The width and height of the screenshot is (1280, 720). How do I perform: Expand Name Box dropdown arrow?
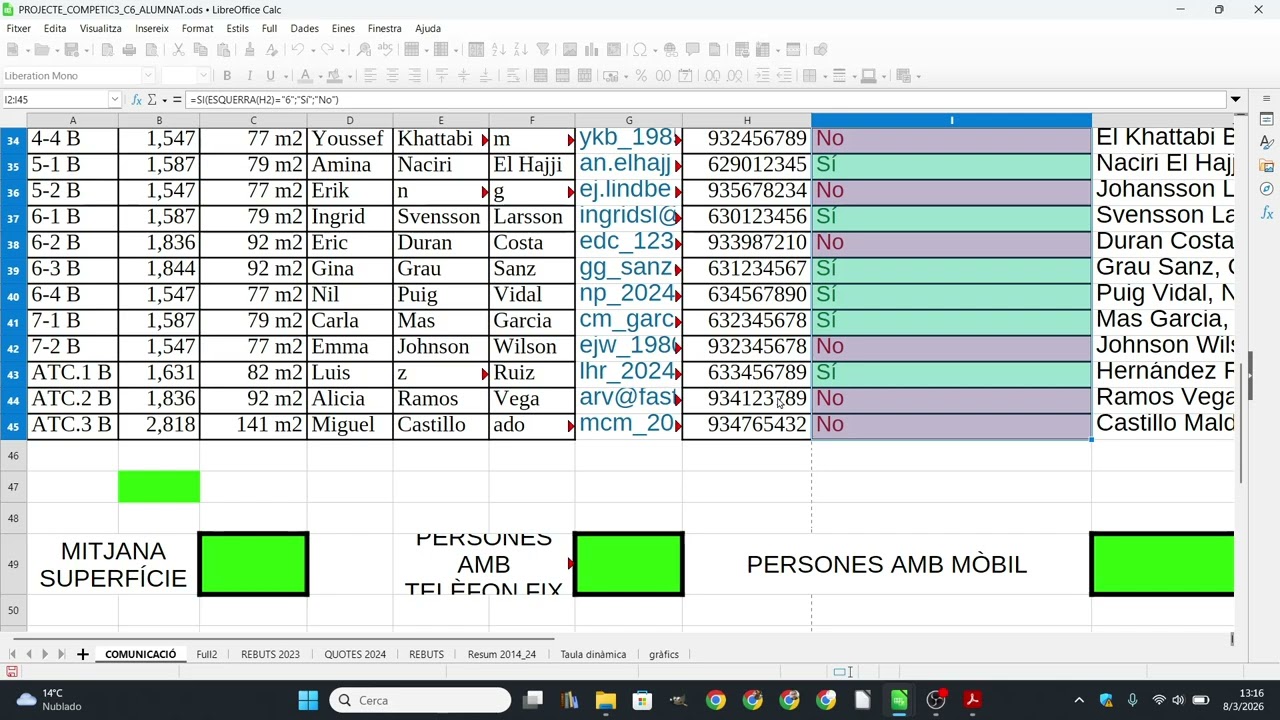tap(114, 99)
